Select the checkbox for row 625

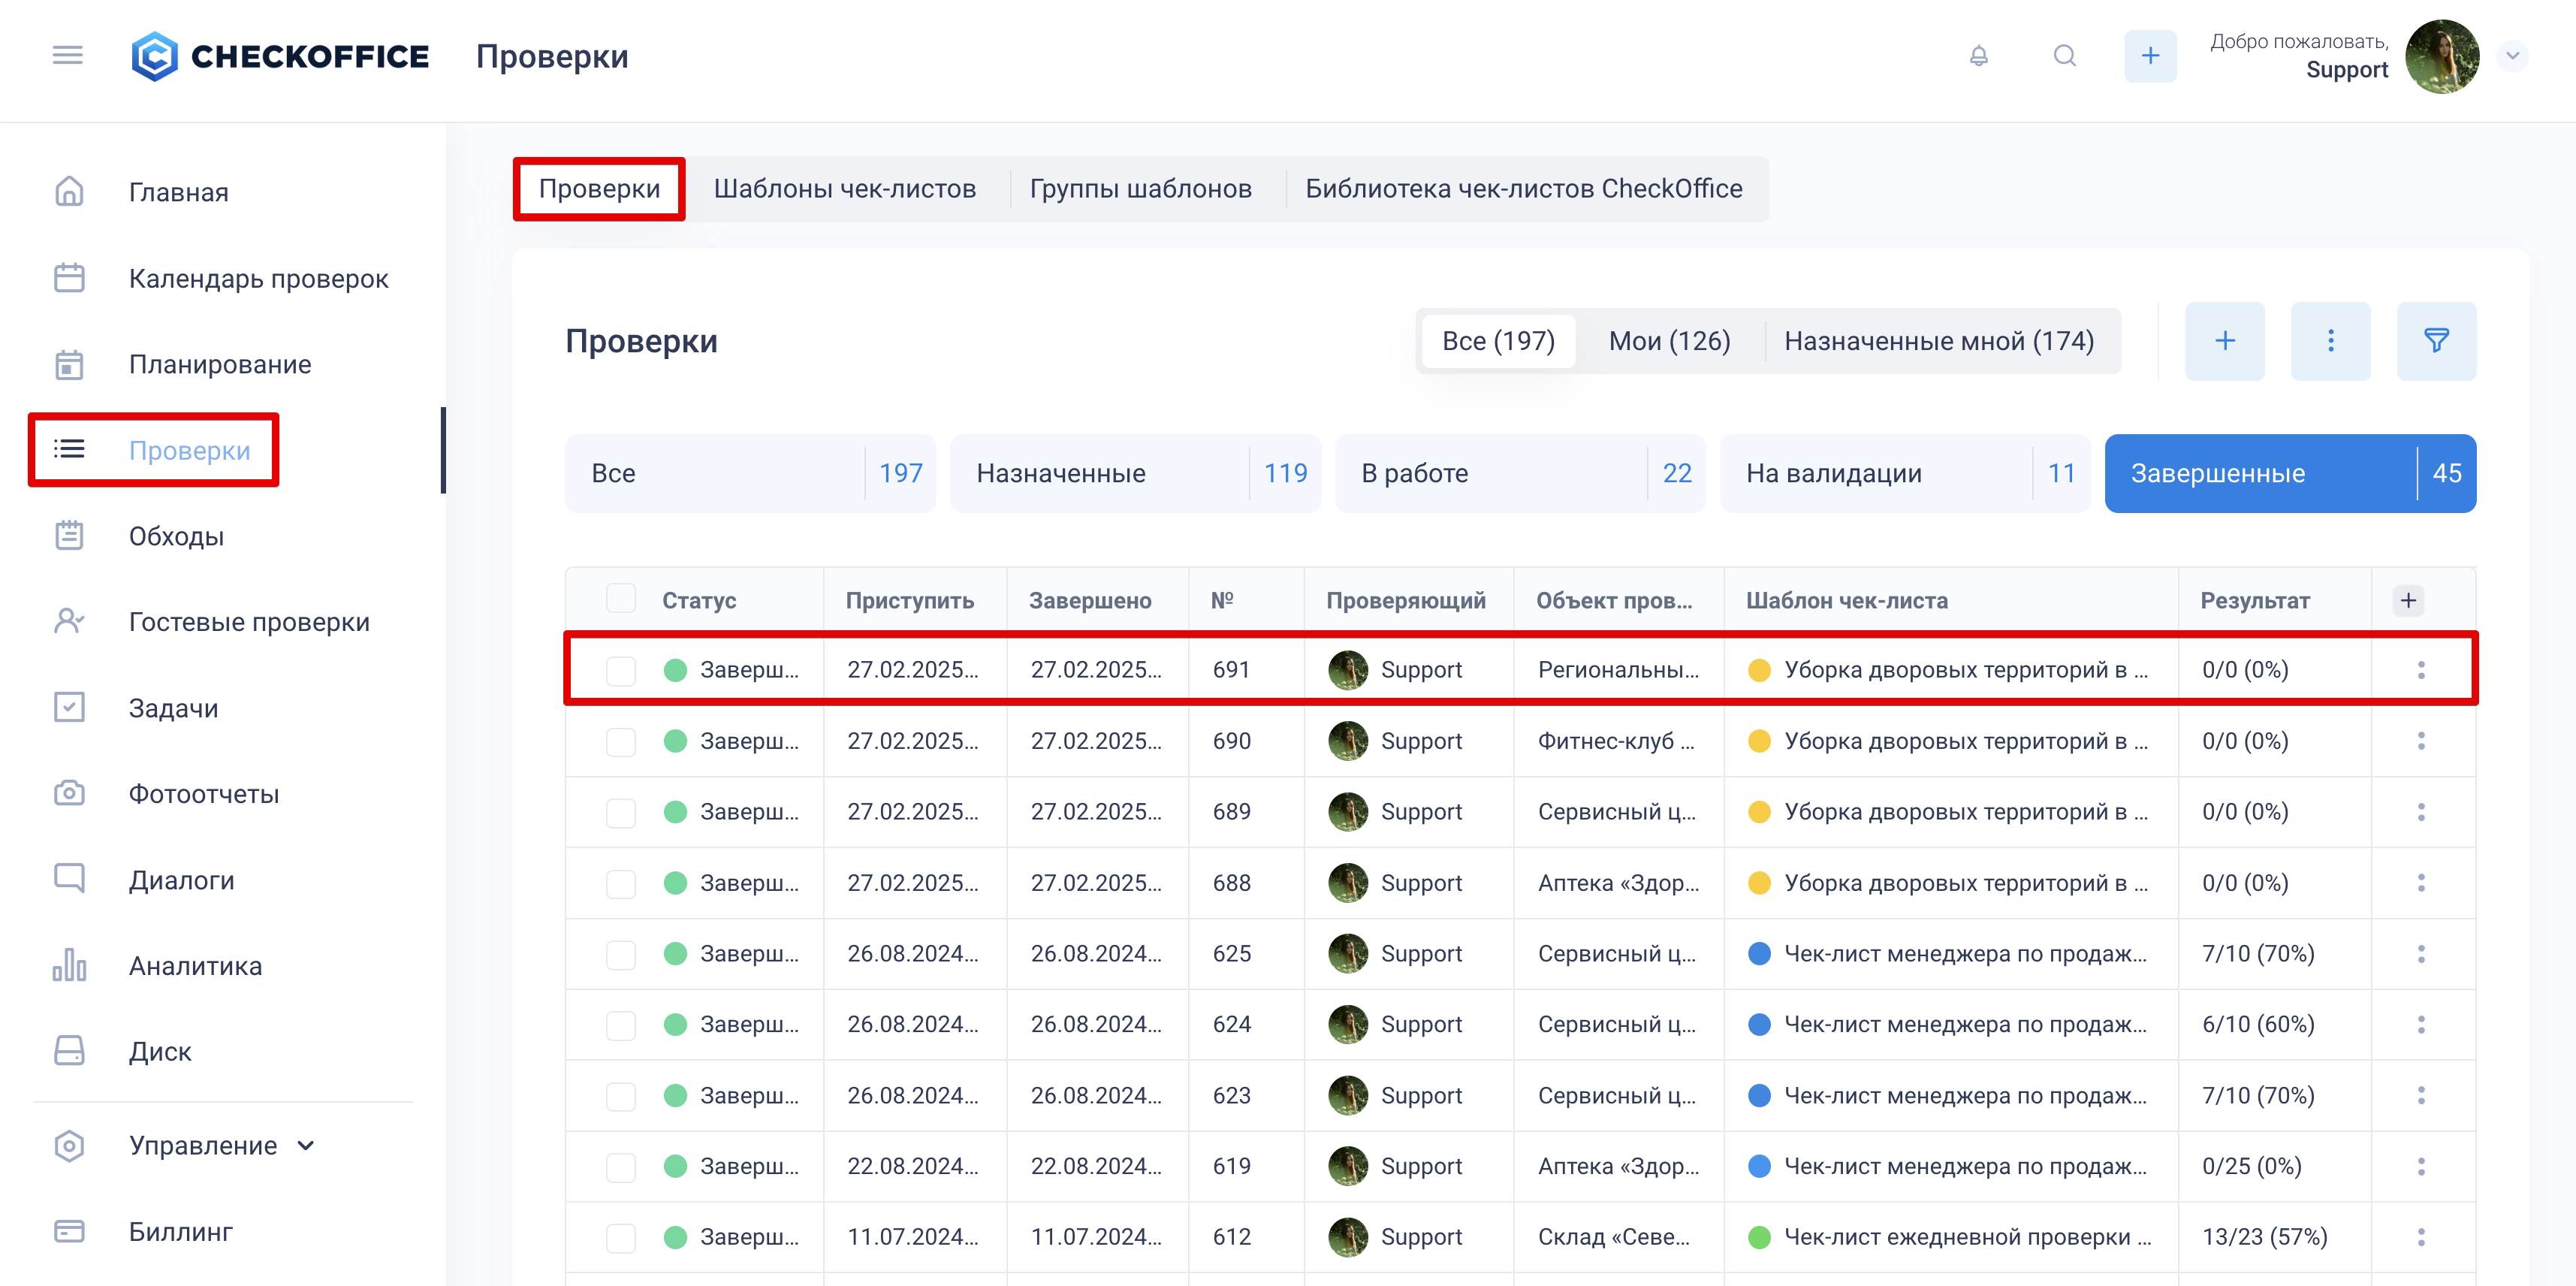pos(621,954)
